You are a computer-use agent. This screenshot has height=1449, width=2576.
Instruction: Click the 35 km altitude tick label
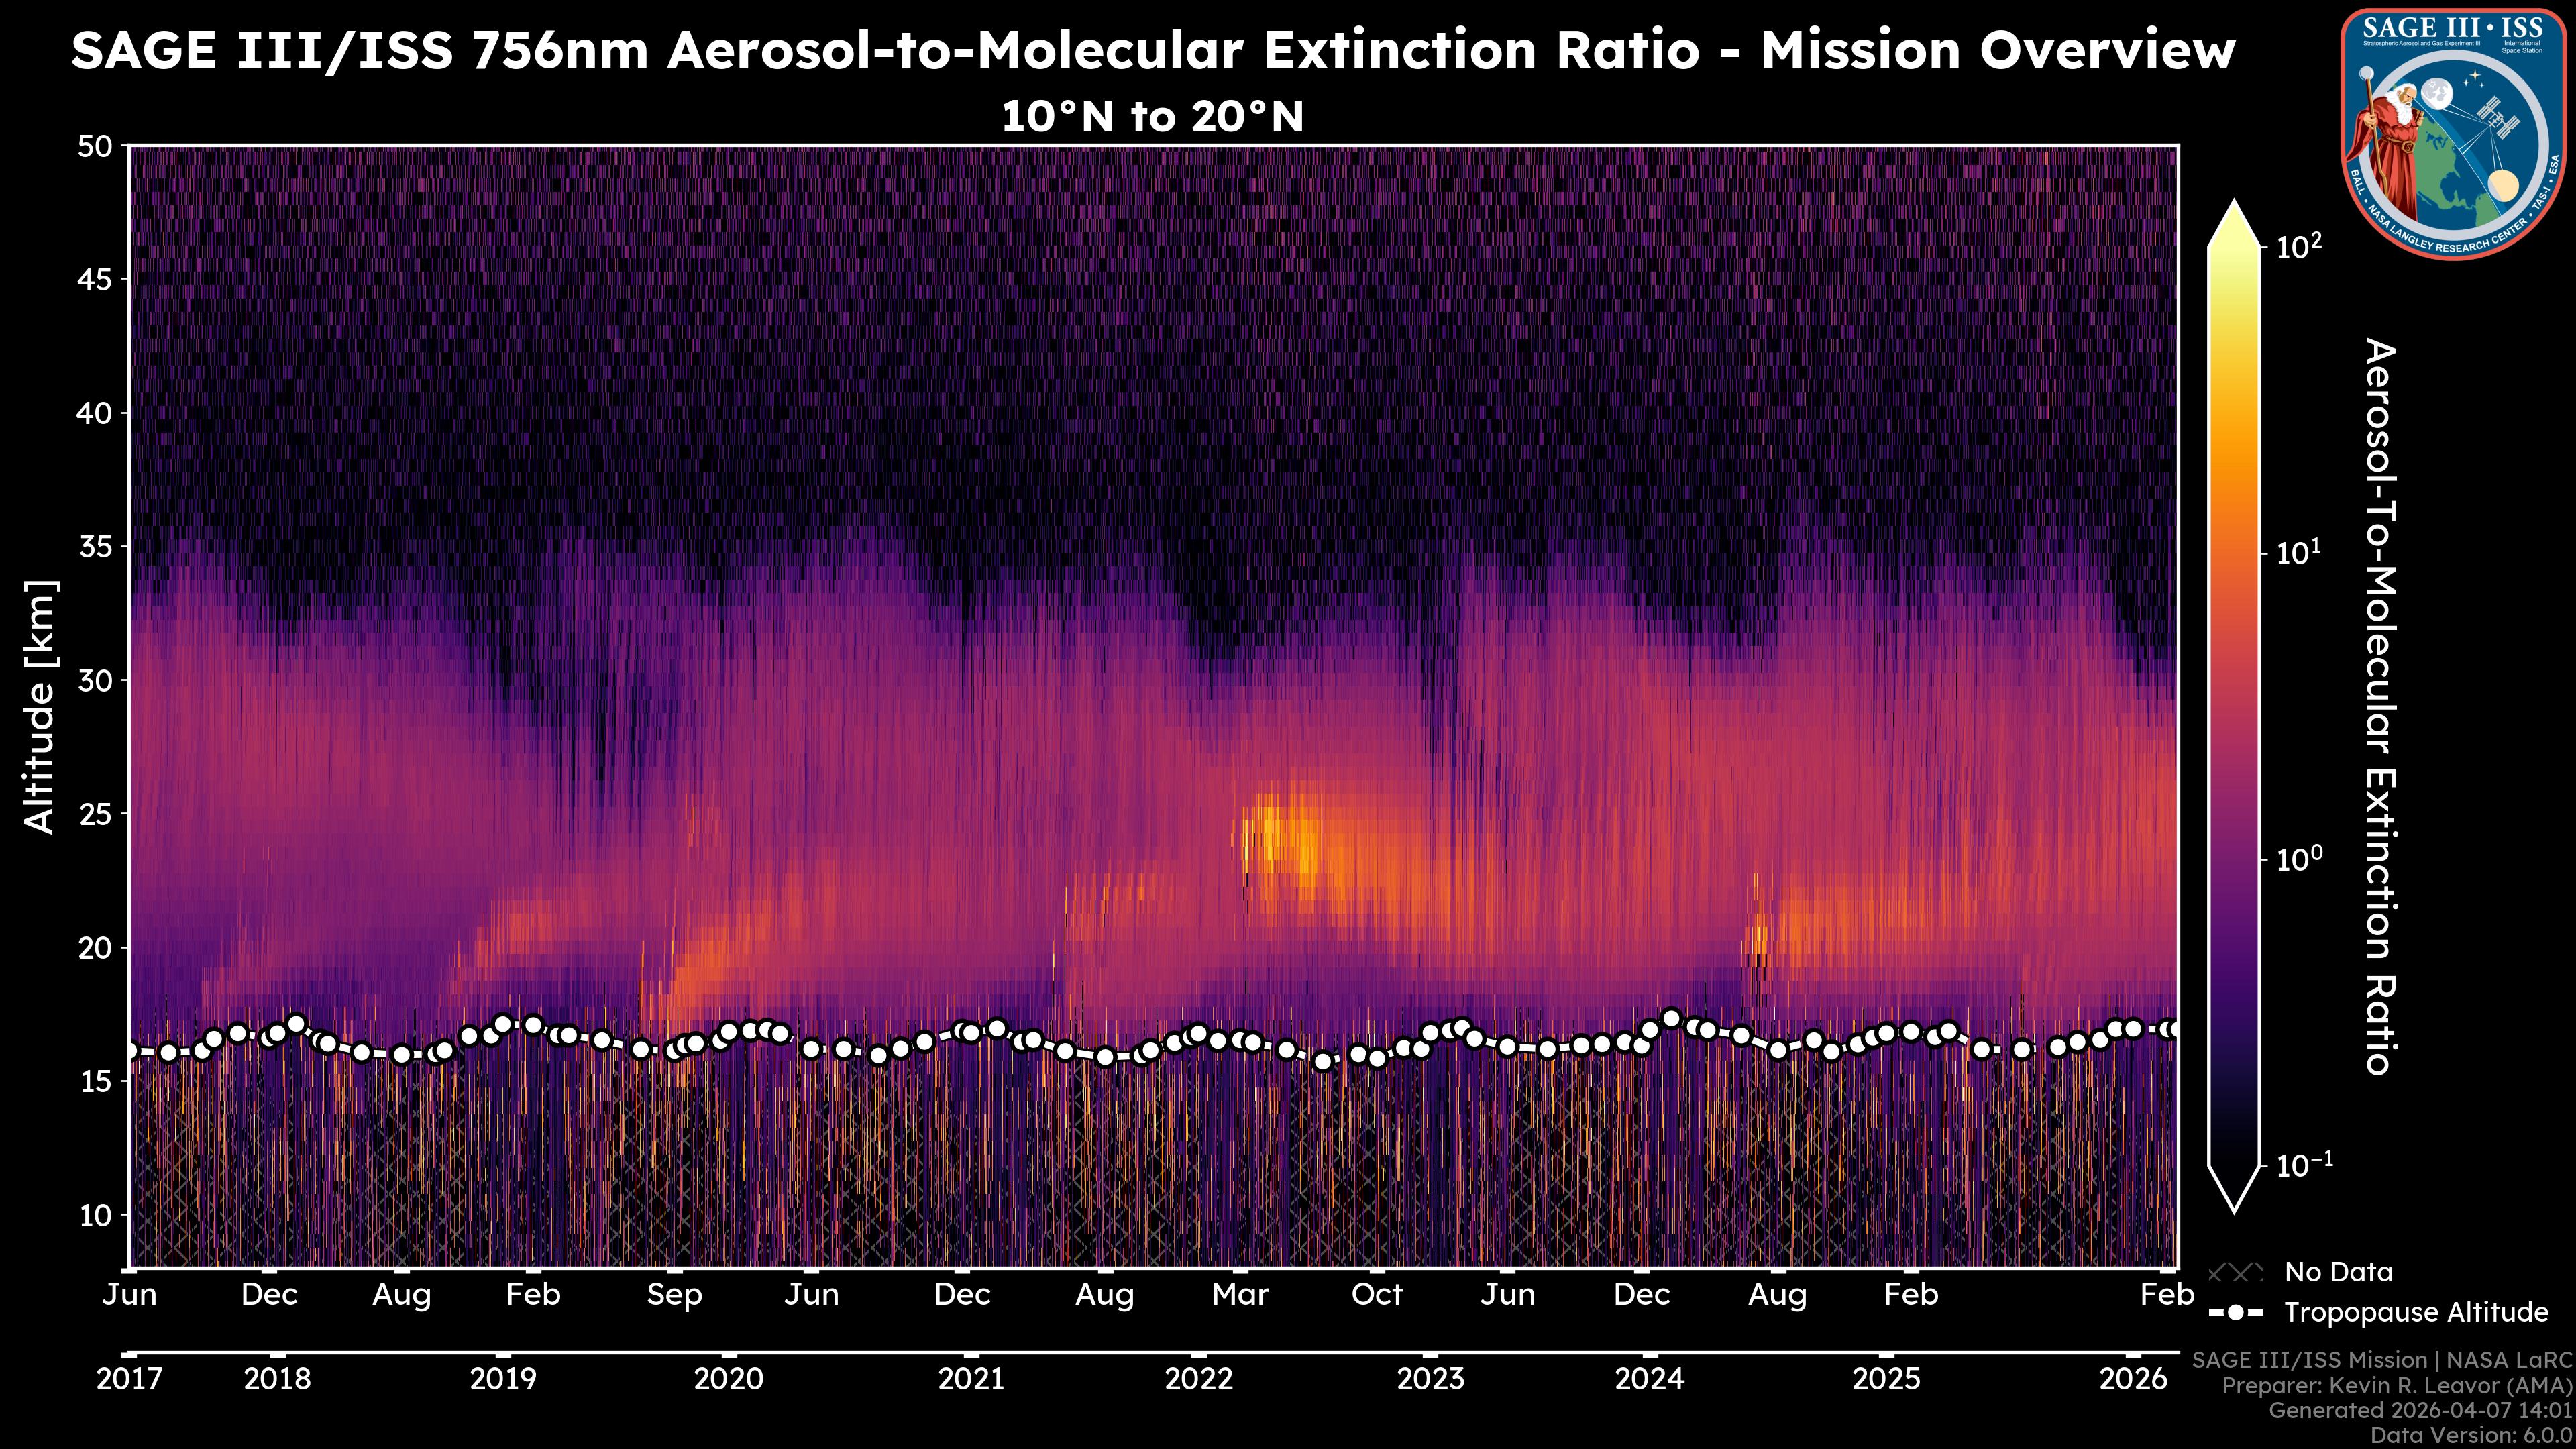(96, 547)
